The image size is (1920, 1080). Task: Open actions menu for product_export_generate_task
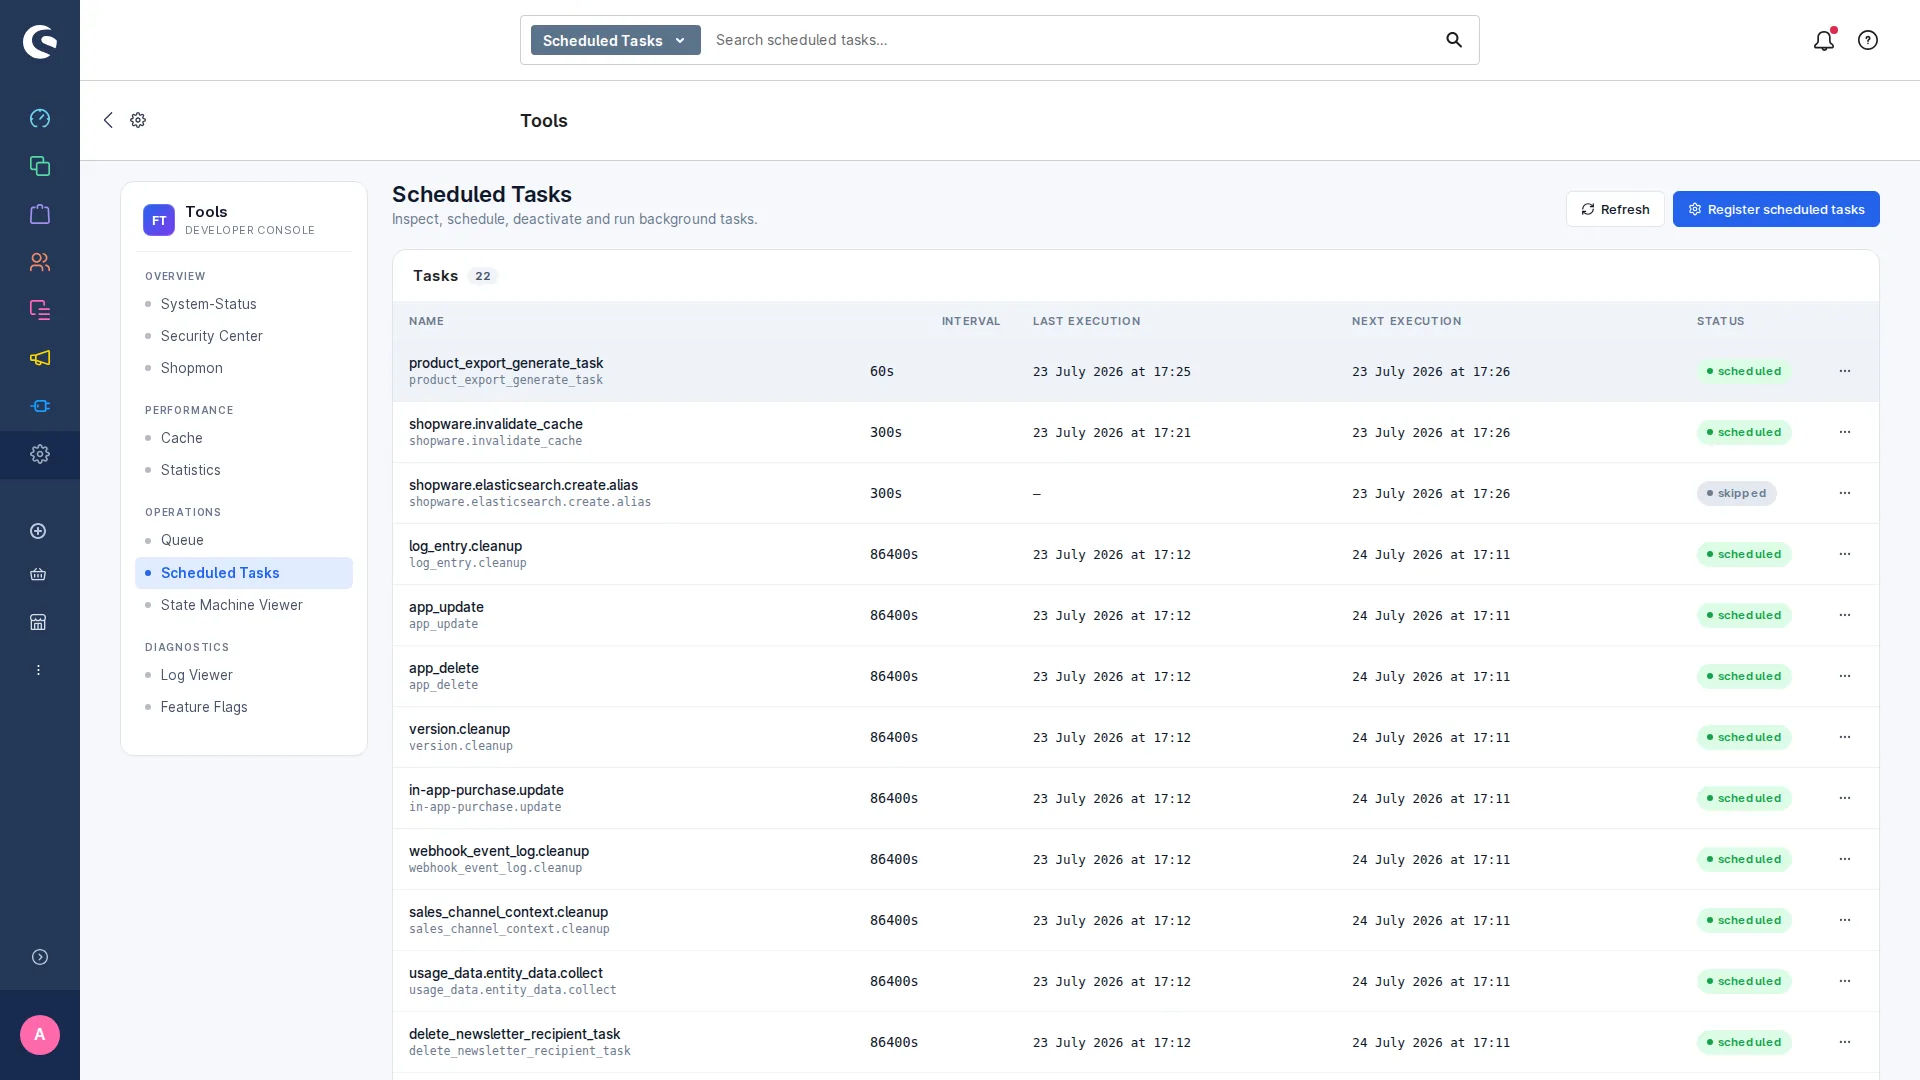[x=1845, y=371]
